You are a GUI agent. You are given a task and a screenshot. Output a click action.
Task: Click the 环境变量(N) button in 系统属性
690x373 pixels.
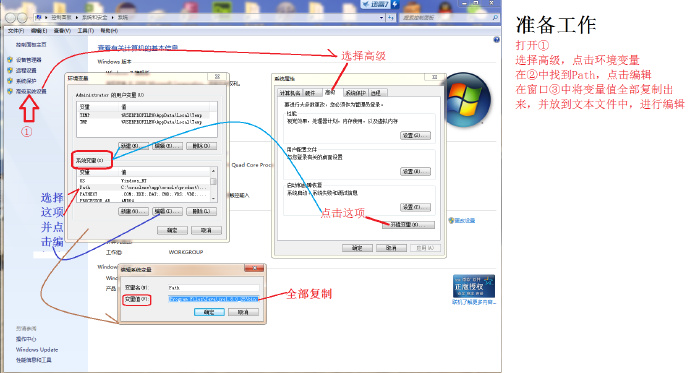point(408,225)
